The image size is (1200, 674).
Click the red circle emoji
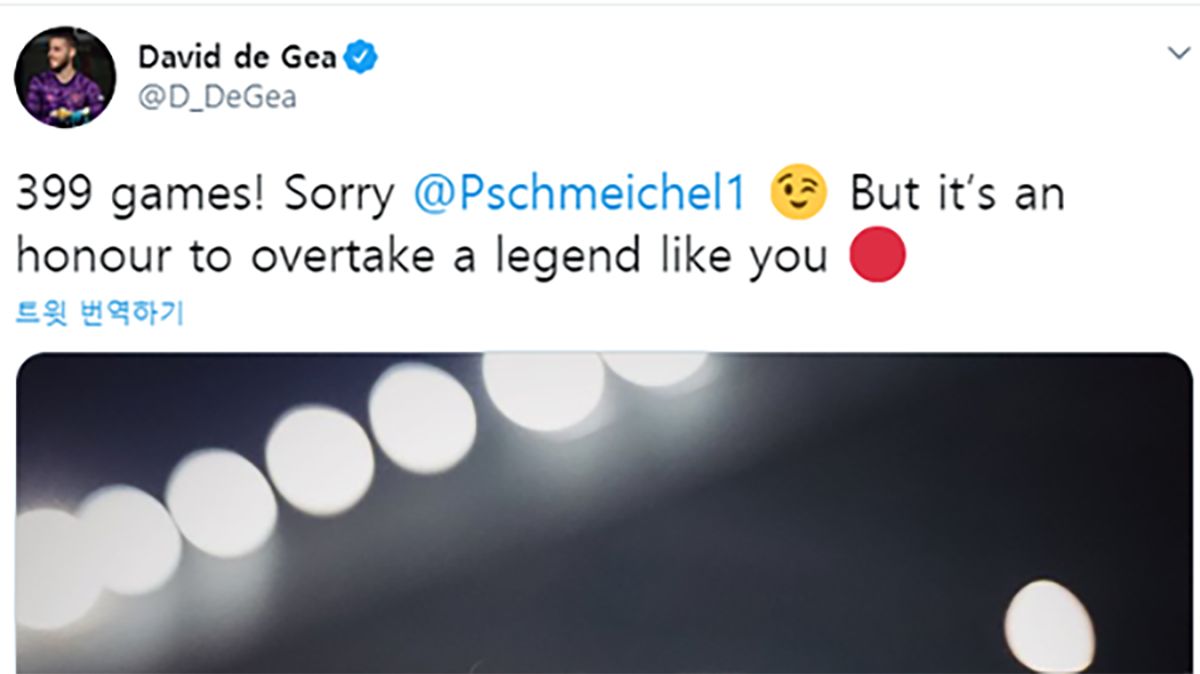point(877,256)
